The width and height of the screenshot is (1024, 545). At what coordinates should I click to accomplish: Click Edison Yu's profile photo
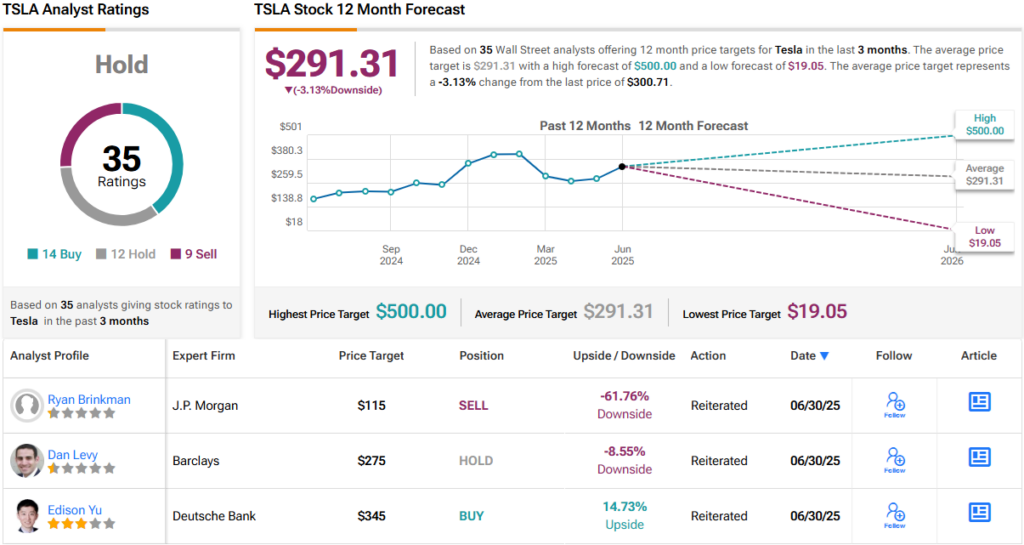coord(27,516)
